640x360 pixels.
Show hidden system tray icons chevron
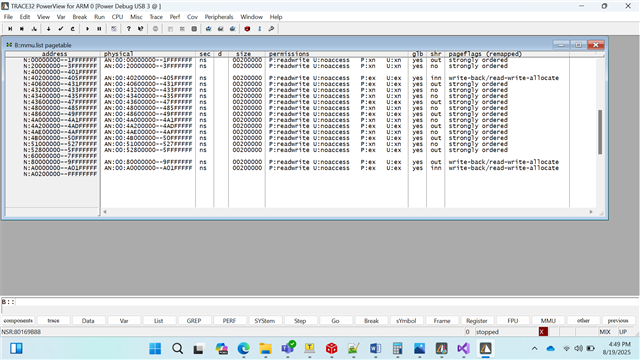(534, 349)
